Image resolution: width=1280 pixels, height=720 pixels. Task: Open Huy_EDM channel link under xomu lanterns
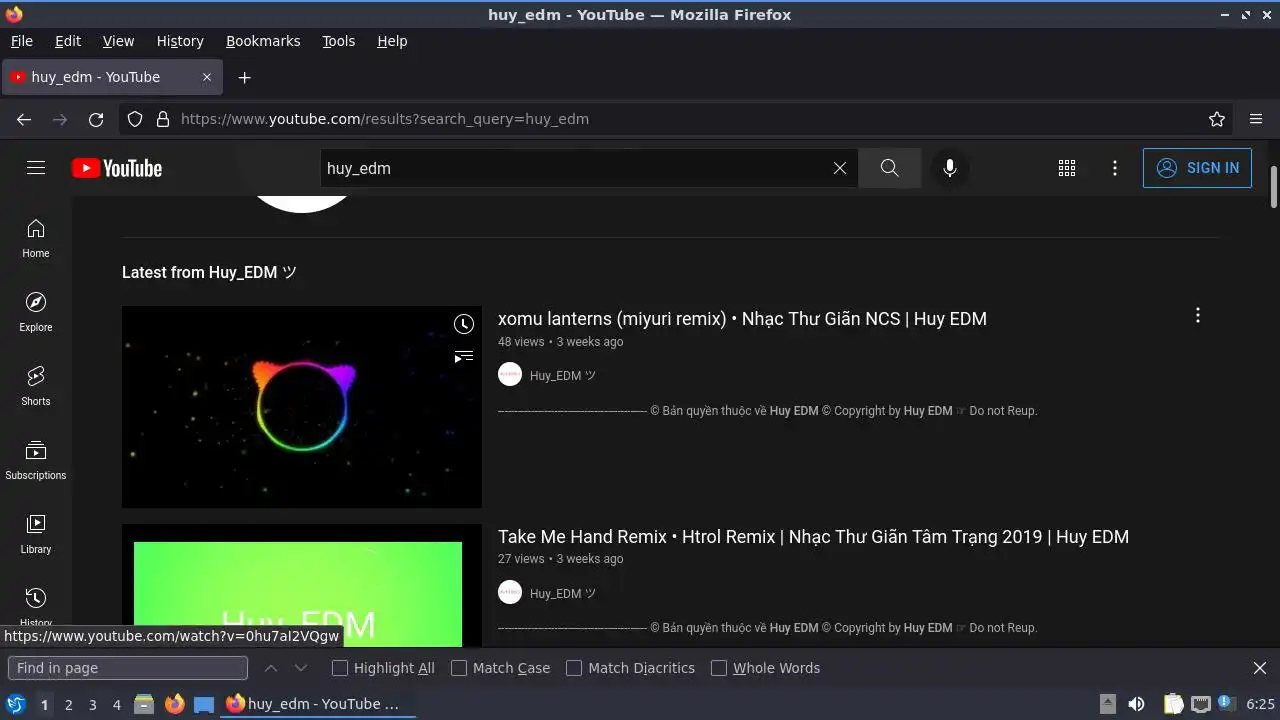tap(563, 375)
